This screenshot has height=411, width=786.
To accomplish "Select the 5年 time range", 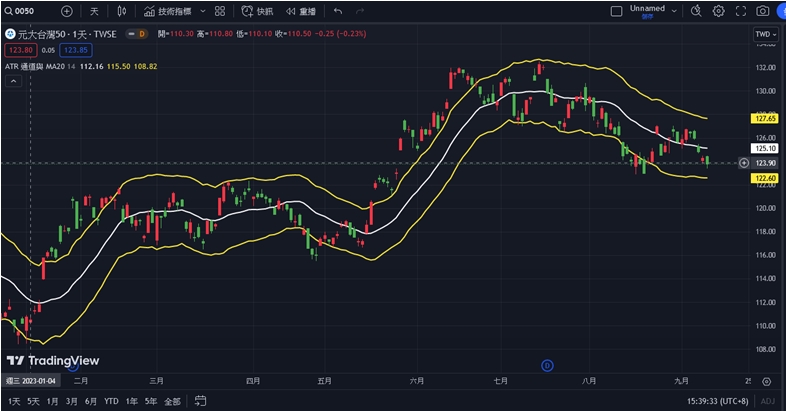I will click(x=151, y=401).
